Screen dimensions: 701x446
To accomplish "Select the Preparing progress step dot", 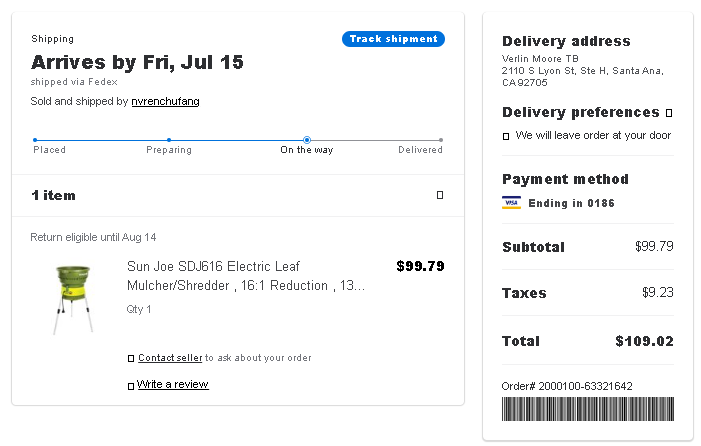I will 169,140.
